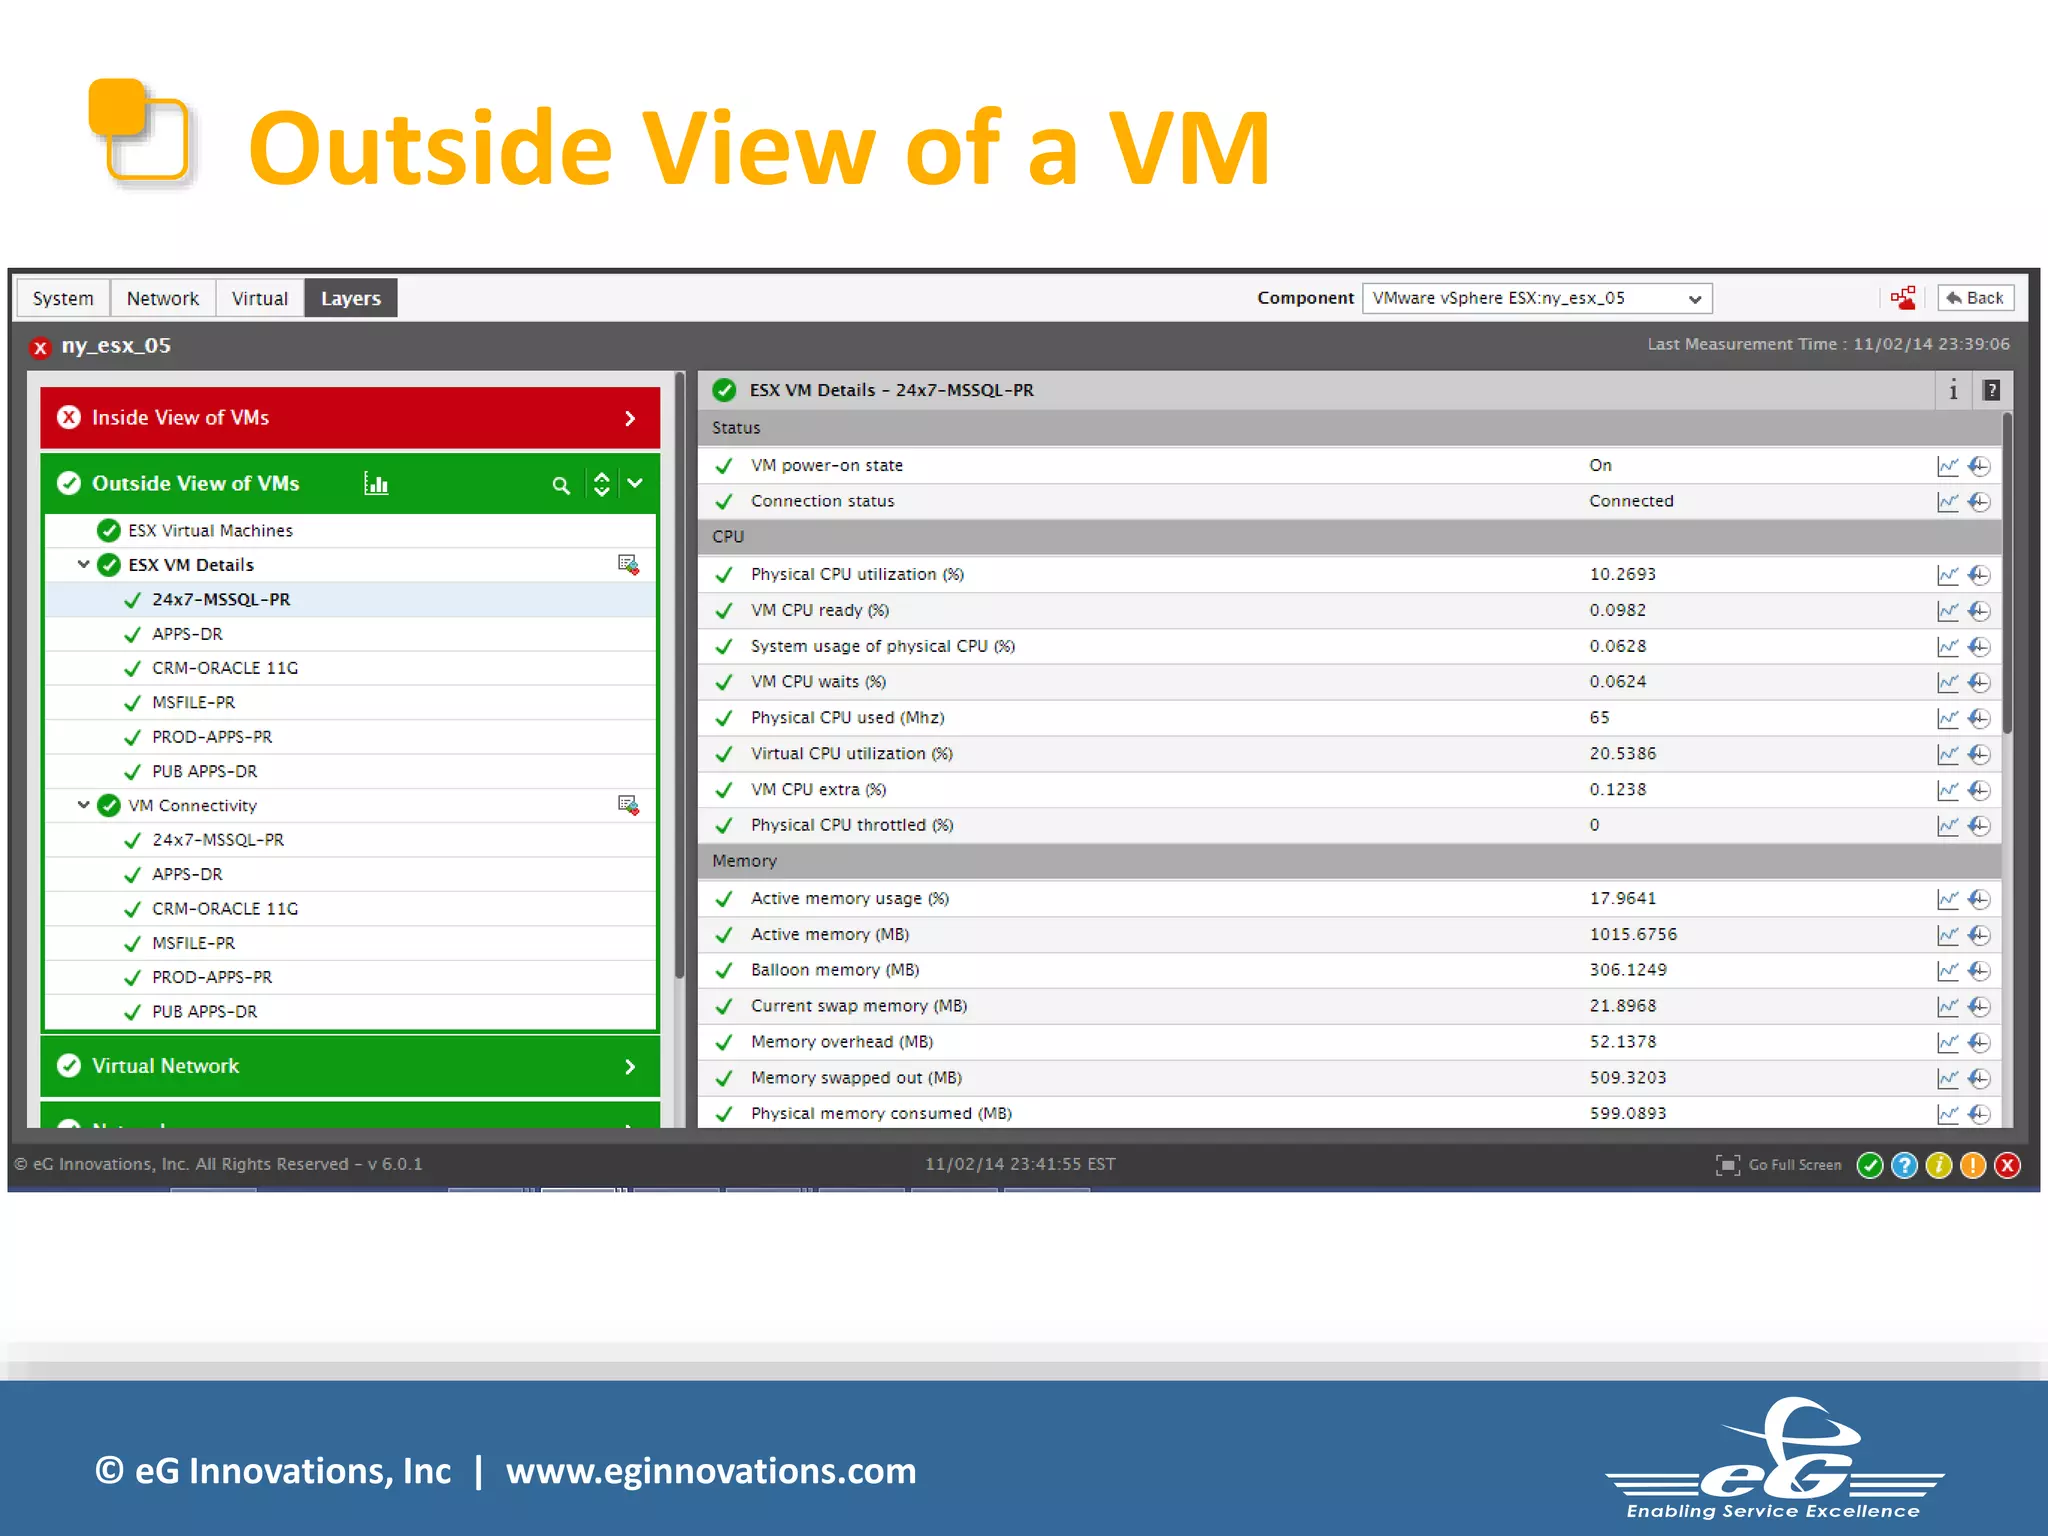
Task: Click the bar chart icon in Outside View header
Action: (376, 484)
